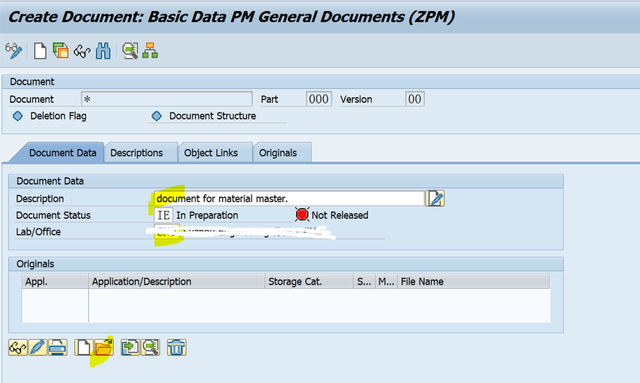Click the Delete original trash icon
This screenshot has height=383, width=640.
tap(176, 348)
